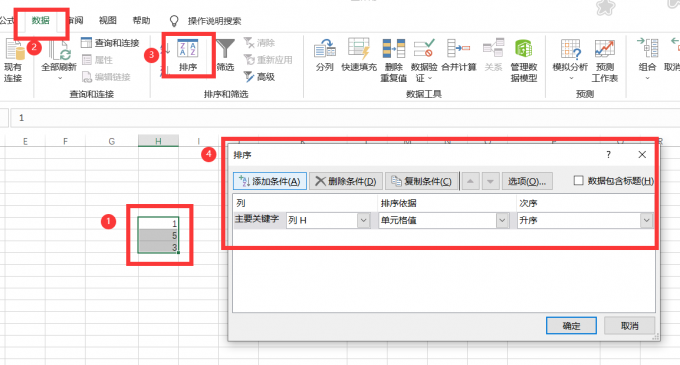
Task: Click the move-down arrow in sort dialog
Action: coord(490,181)
